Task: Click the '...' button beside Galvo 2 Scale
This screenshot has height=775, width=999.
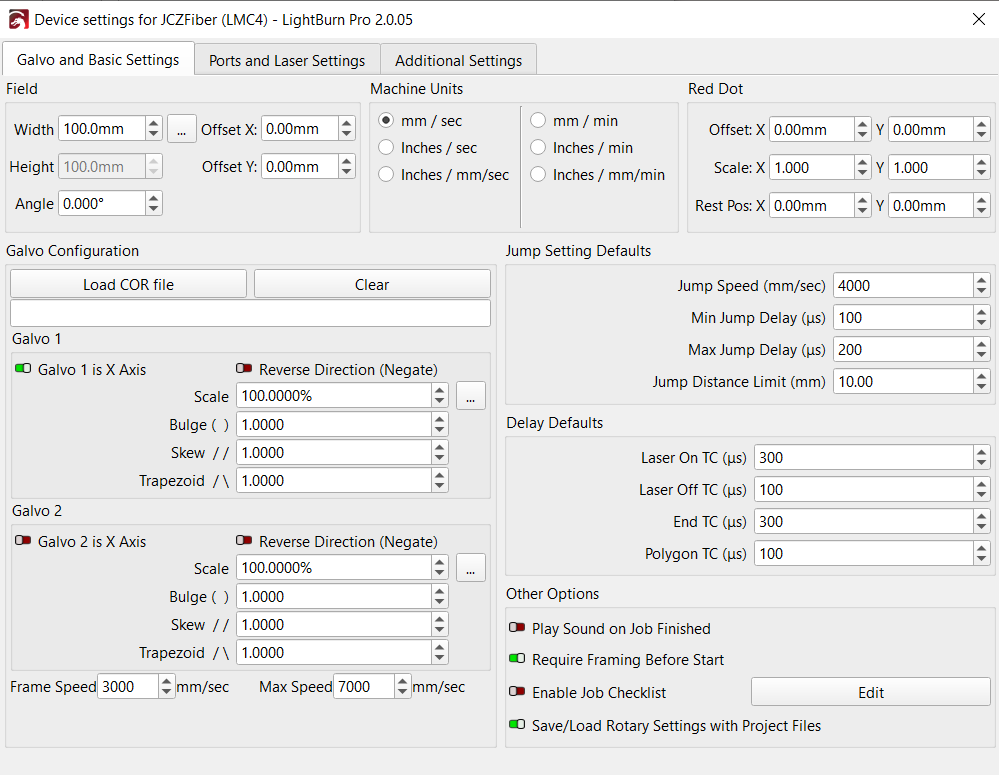Action: click(470, 567)
